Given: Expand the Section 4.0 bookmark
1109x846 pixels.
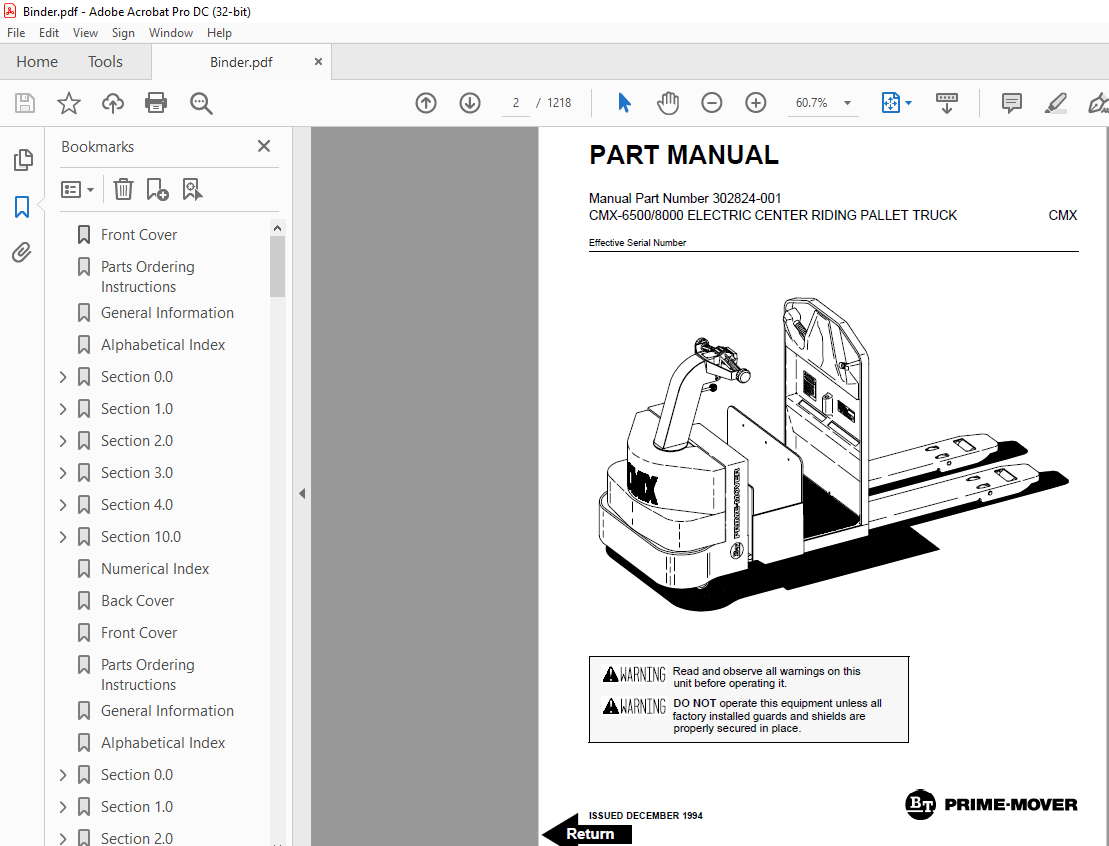Looking at the screenshot, I should [63, 505].
